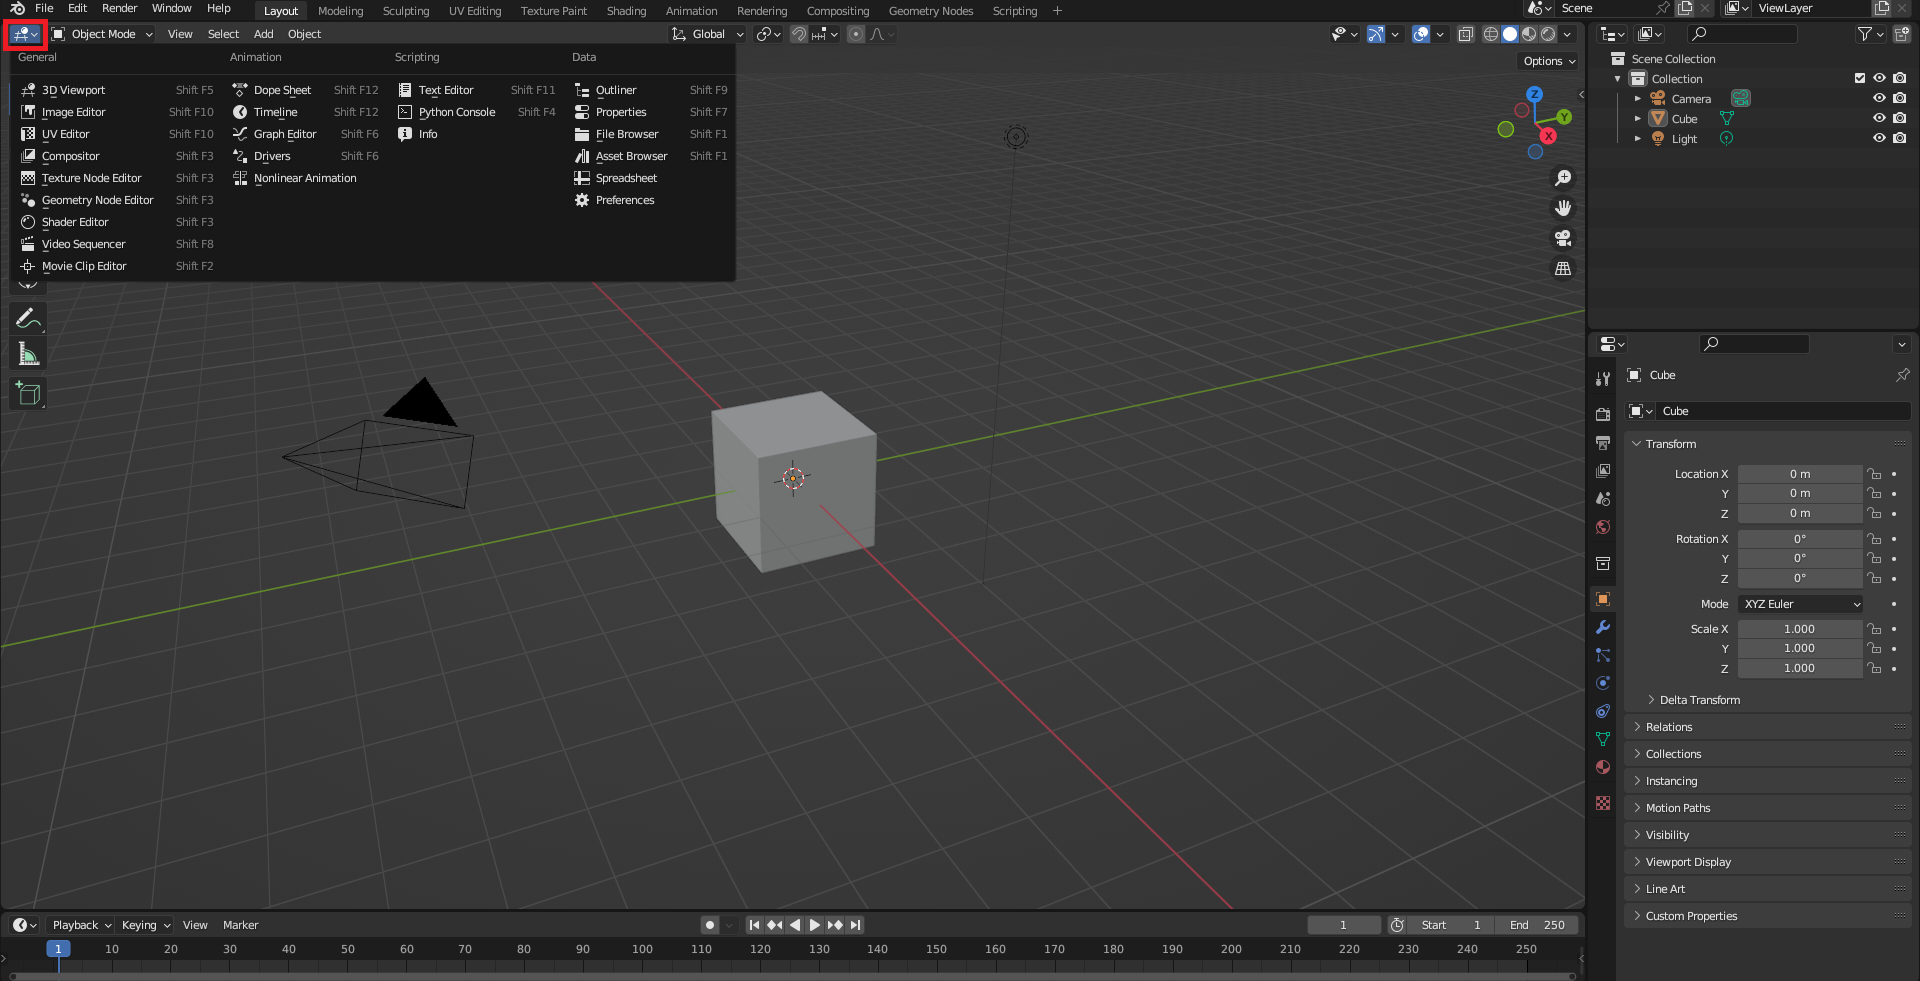The image size is (1920, 981).
Task: Pin the Scene using the pin icon
Action: 1663,8
